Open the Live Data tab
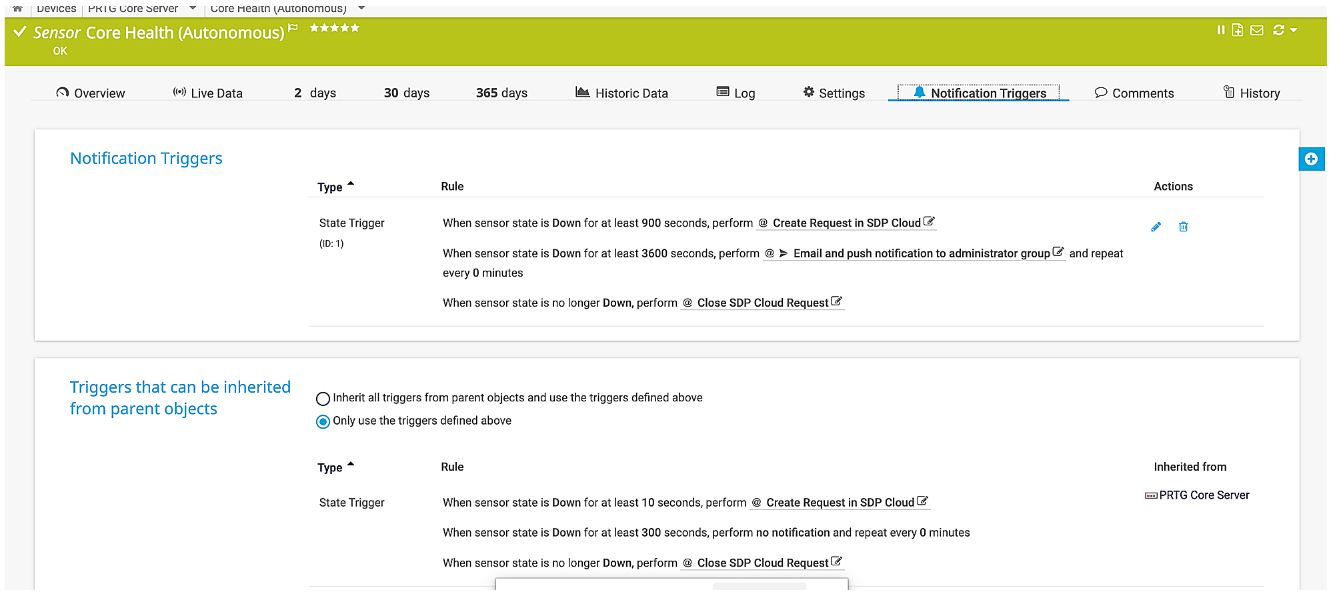 (x=207, y=93)
